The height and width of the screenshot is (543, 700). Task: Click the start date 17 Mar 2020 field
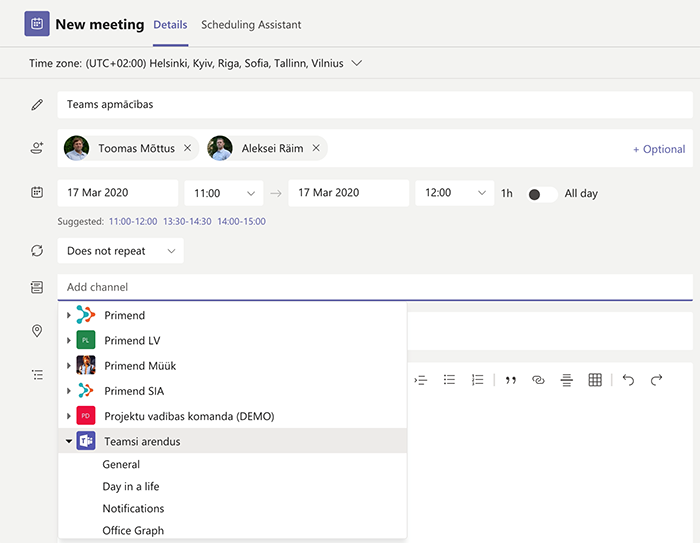[118, 193]
